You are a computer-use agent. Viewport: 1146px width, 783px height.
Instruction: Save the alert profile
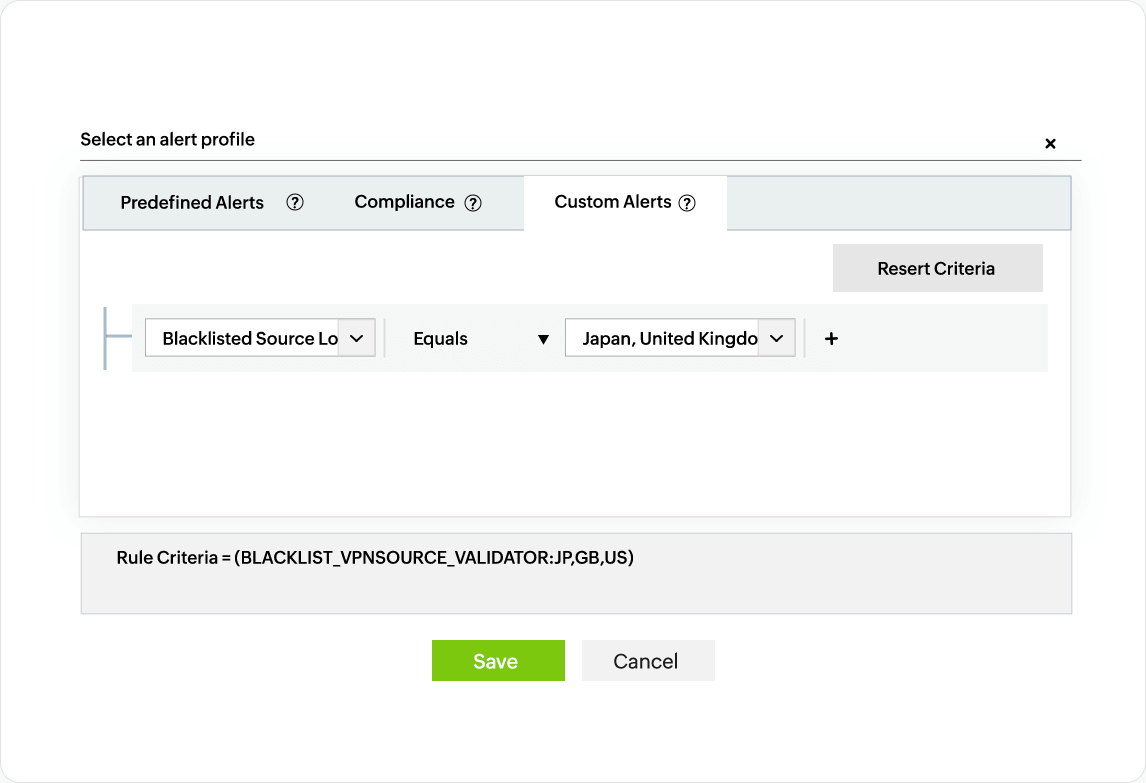pyautogui.click(x=498, y=661)
